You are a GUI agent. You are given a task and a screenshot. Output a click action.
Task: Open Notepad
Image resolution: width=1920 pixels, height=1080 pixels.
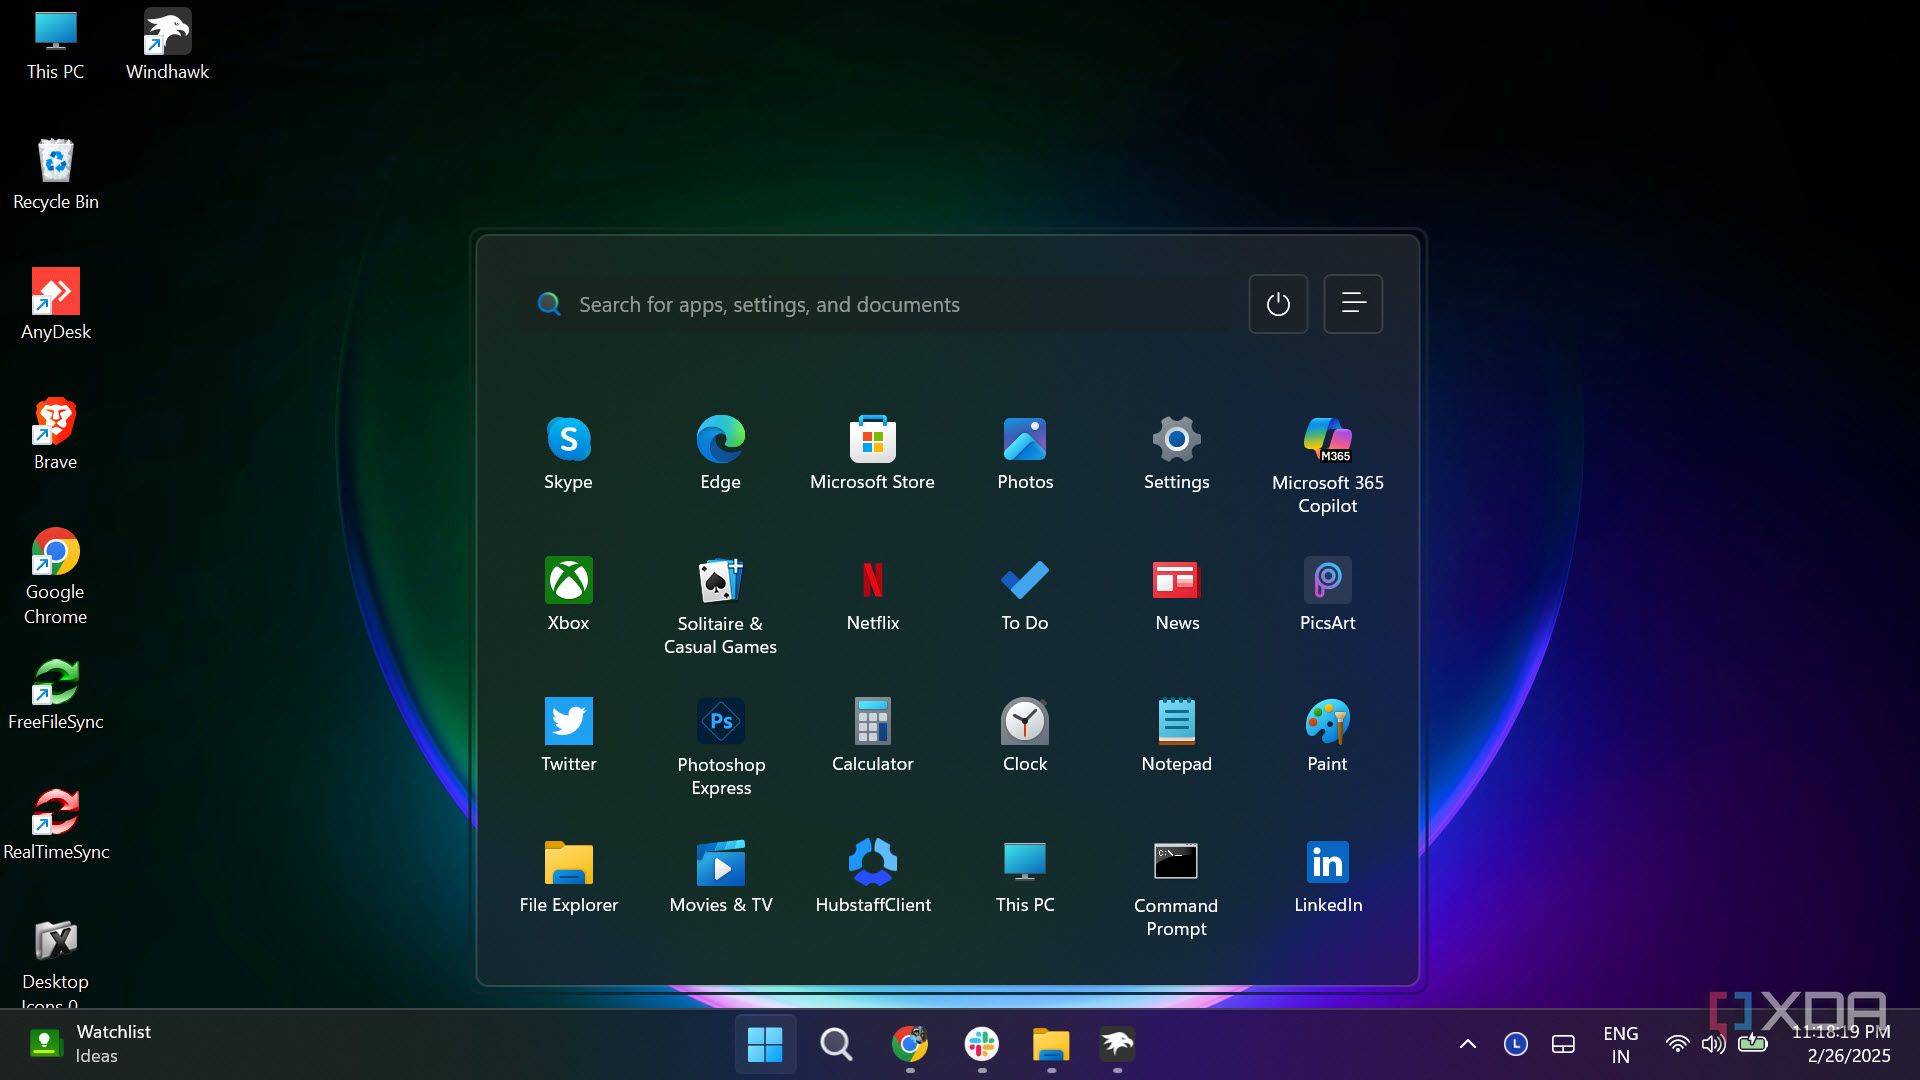click(x=1176, y=735)
